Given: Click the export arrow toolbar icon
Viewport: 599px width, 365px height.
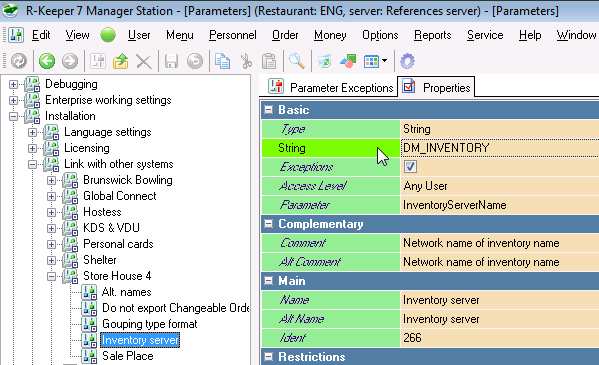Looking at the screenshot, I should click(x=120, y=61).
